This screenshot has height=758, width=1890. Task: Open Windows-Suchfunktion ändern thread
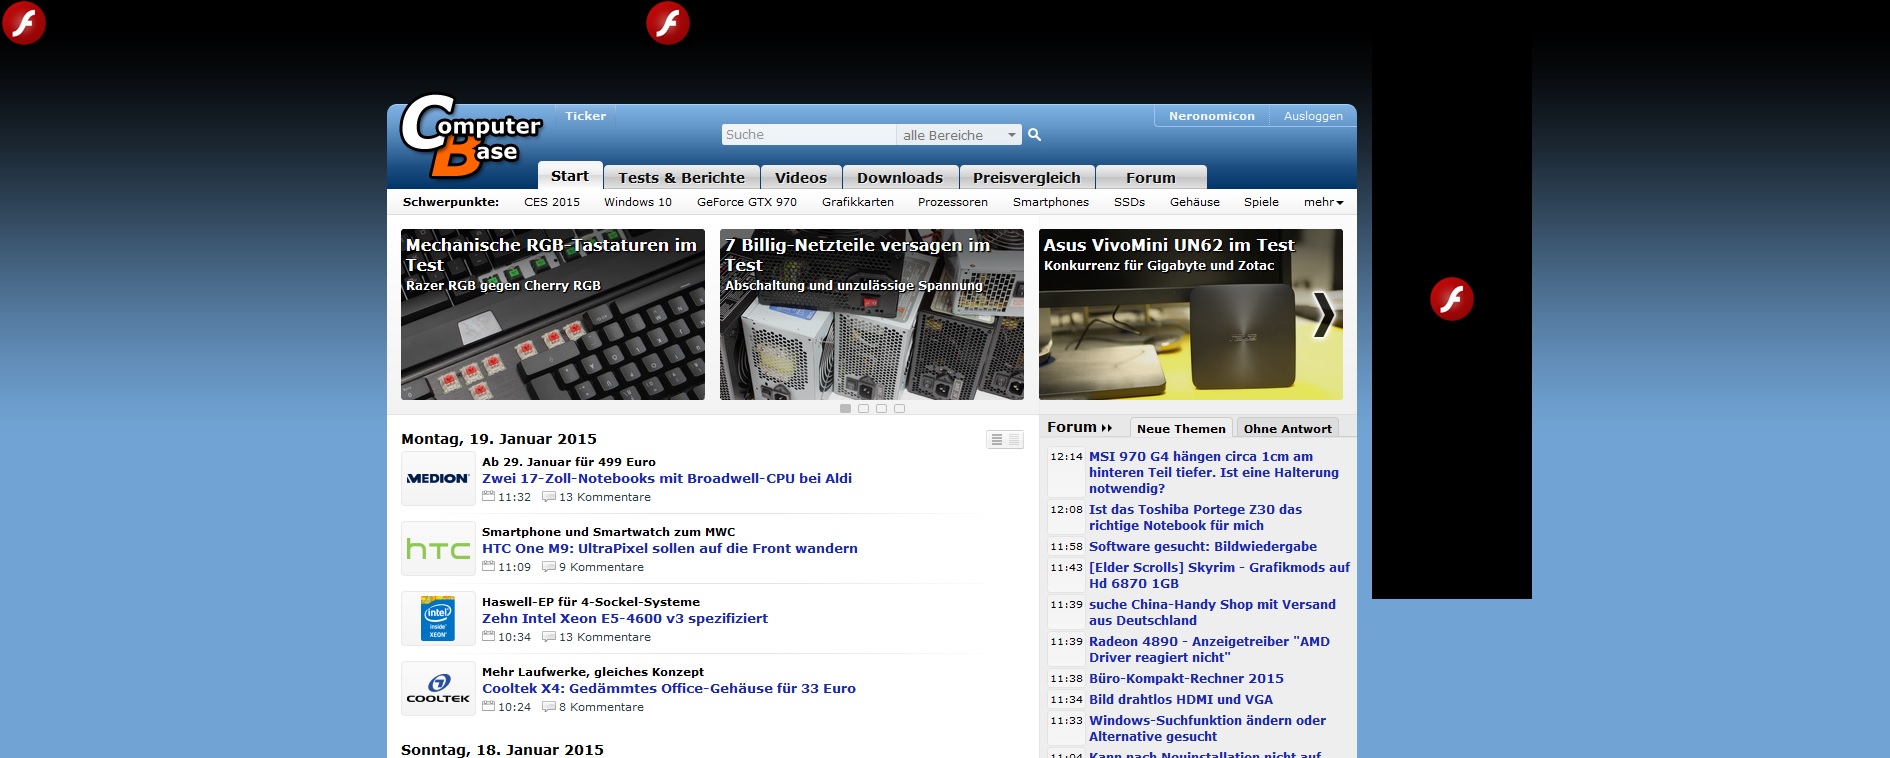pos(1208,728)
